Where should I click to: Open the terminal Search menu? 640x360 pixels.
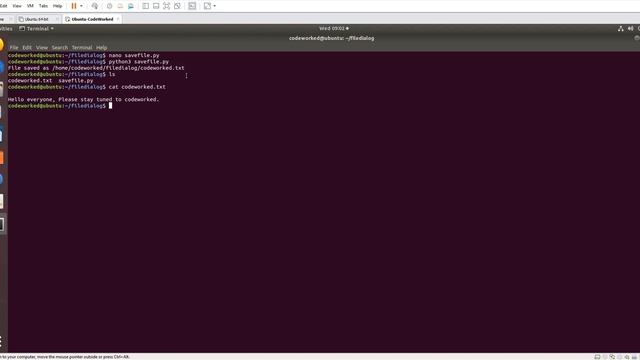pyautogui.click(x=60, y=48)
